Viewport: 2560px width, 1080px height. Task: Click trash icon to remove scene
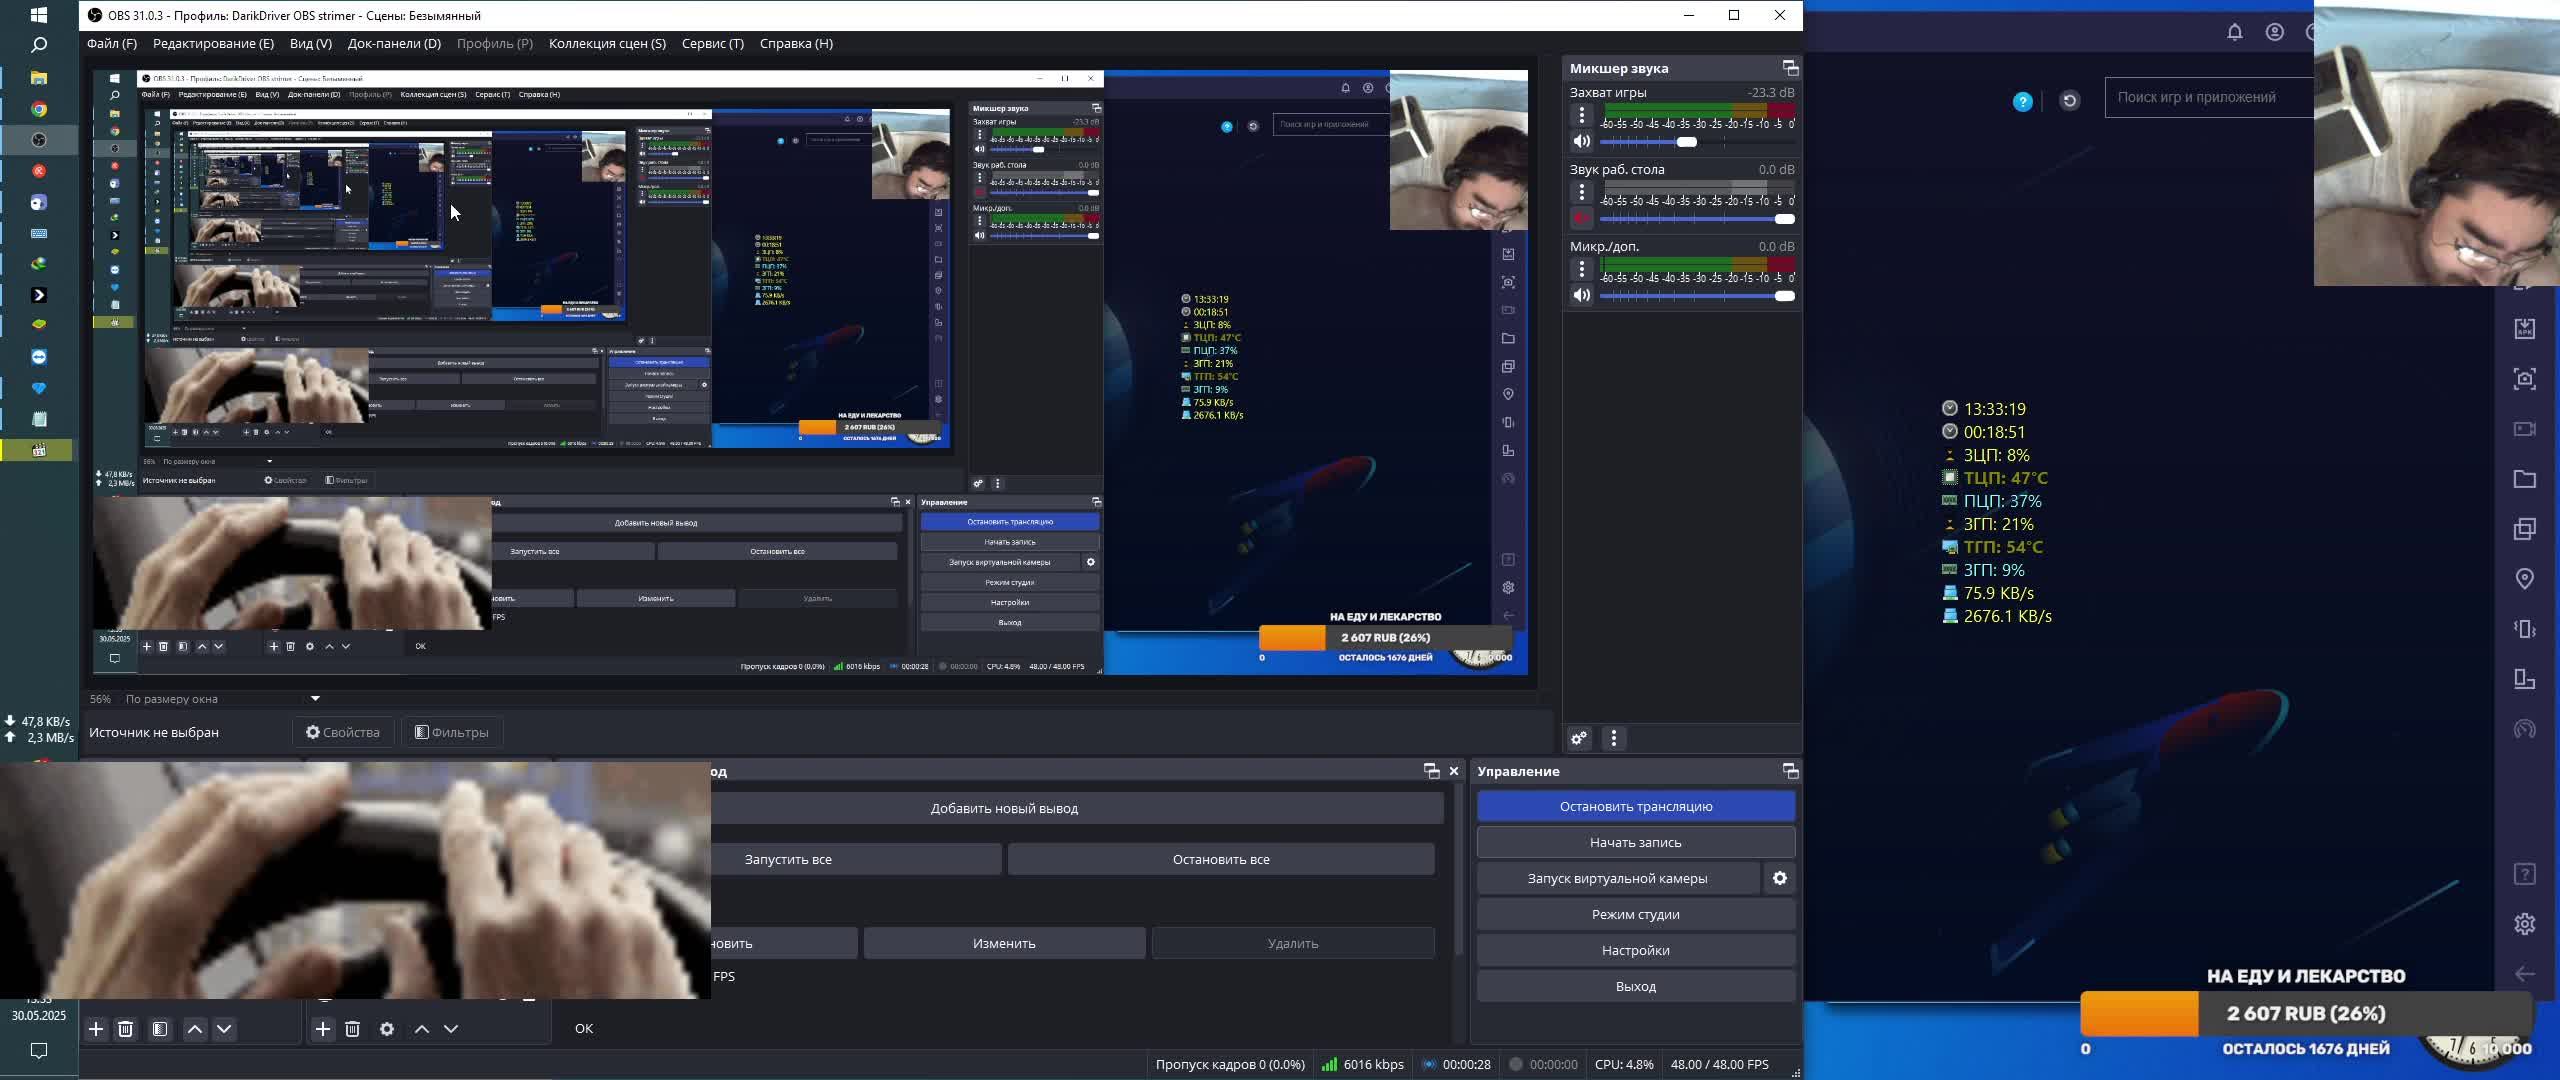click(125, 1028)
